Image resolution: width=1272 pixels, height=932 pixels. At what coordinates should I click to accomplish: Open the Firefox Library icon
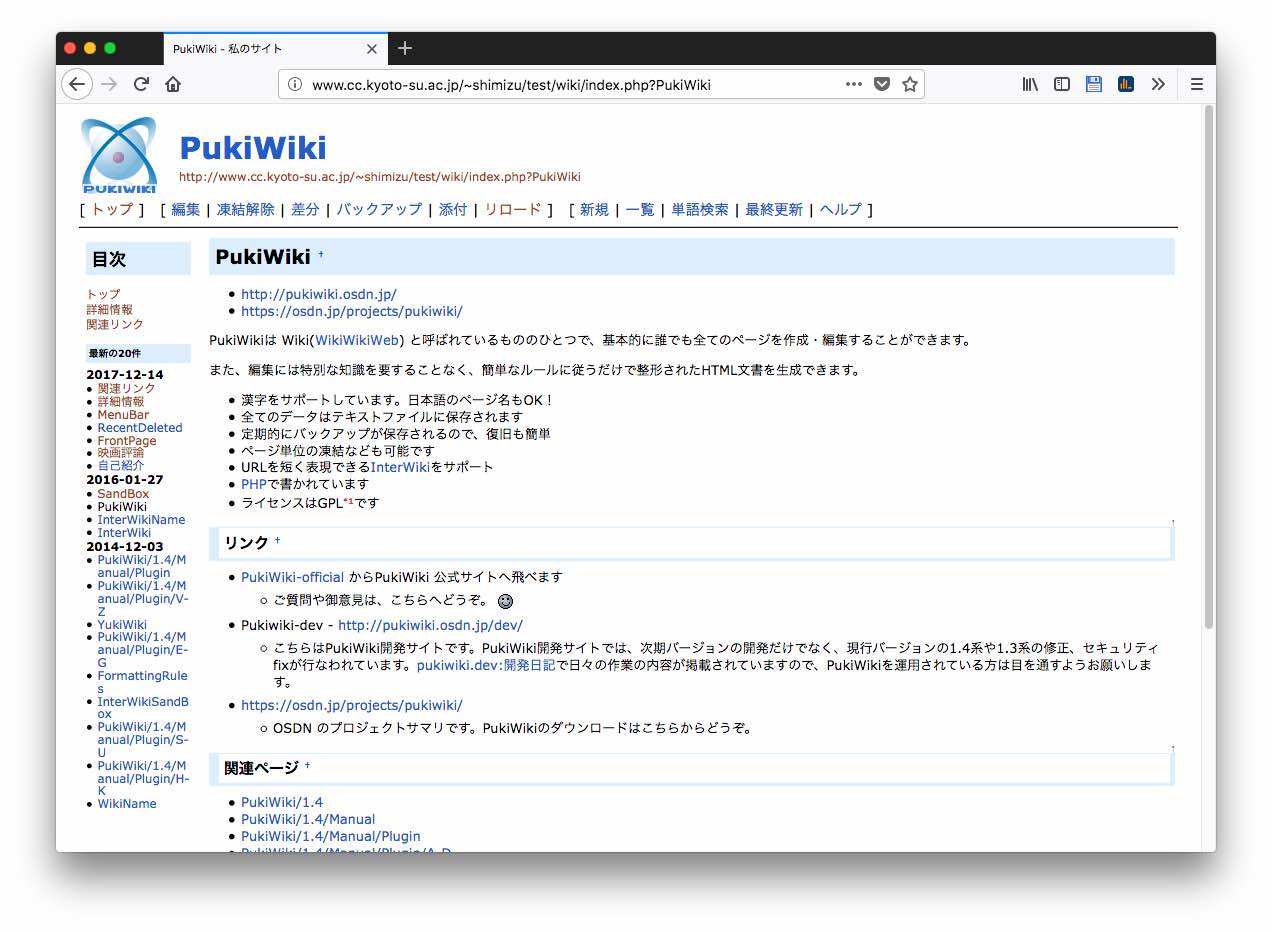[1030, 84]
